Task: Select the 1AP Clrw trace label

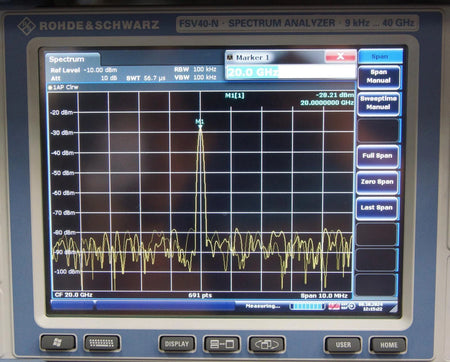Action: click(x=63, y=87)
